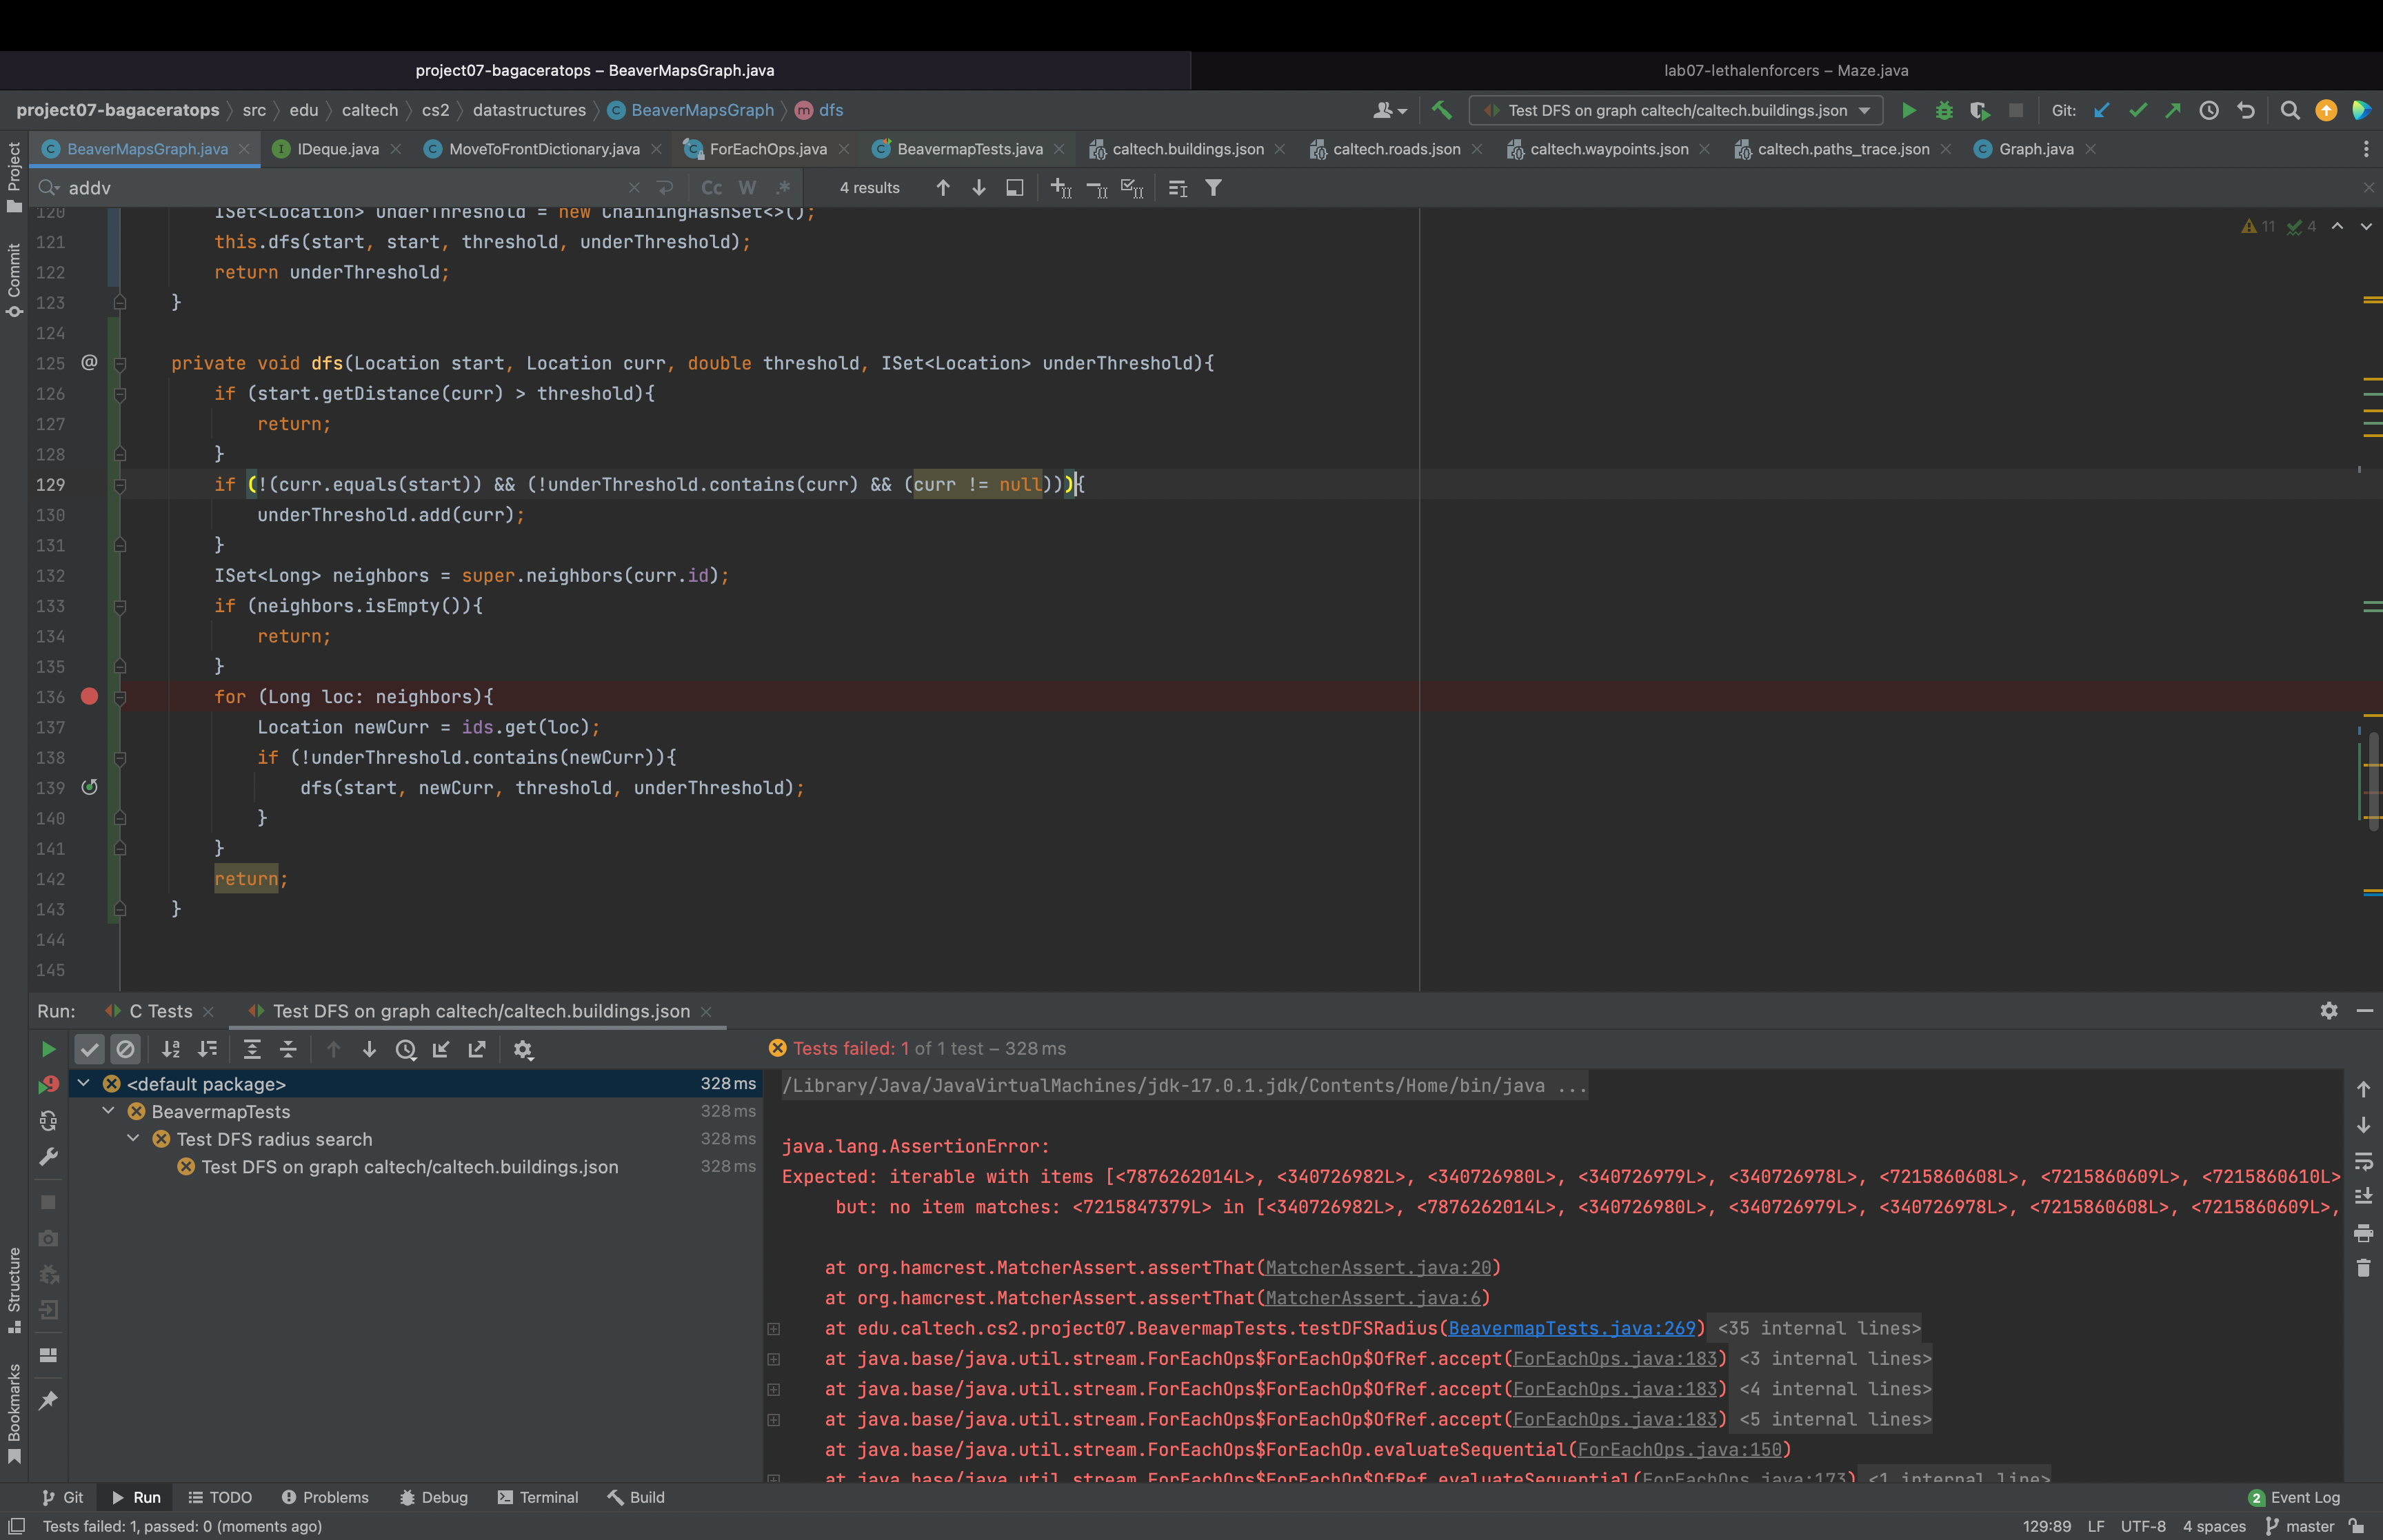This screenshot has width=2383, height=1540.
Task: Toggle Show Passed tests checkmark button
Action: click(x=89, y=1049)
